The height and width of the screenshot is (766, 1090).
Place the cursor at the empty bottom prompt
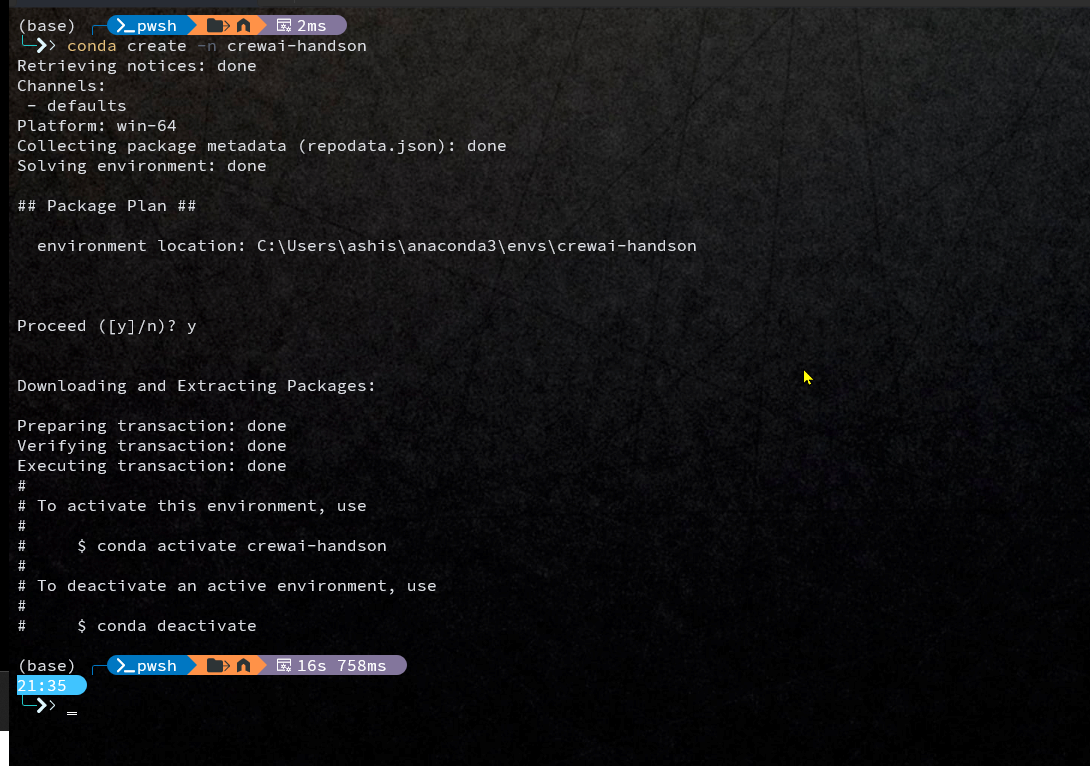72,707
